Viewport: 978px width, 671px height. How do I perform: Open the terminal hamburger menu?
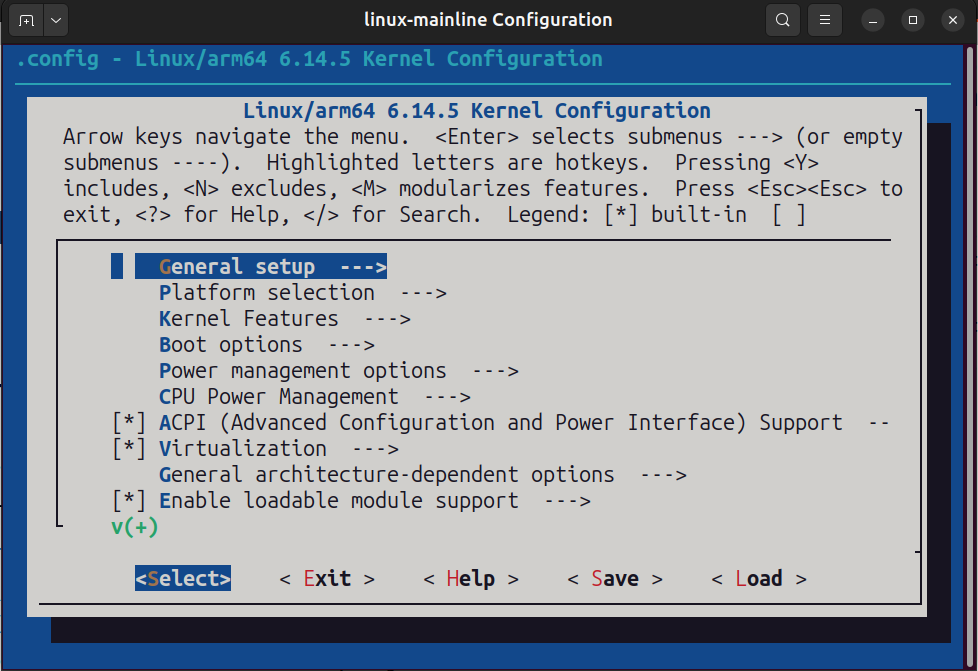(x=825, y=21)
